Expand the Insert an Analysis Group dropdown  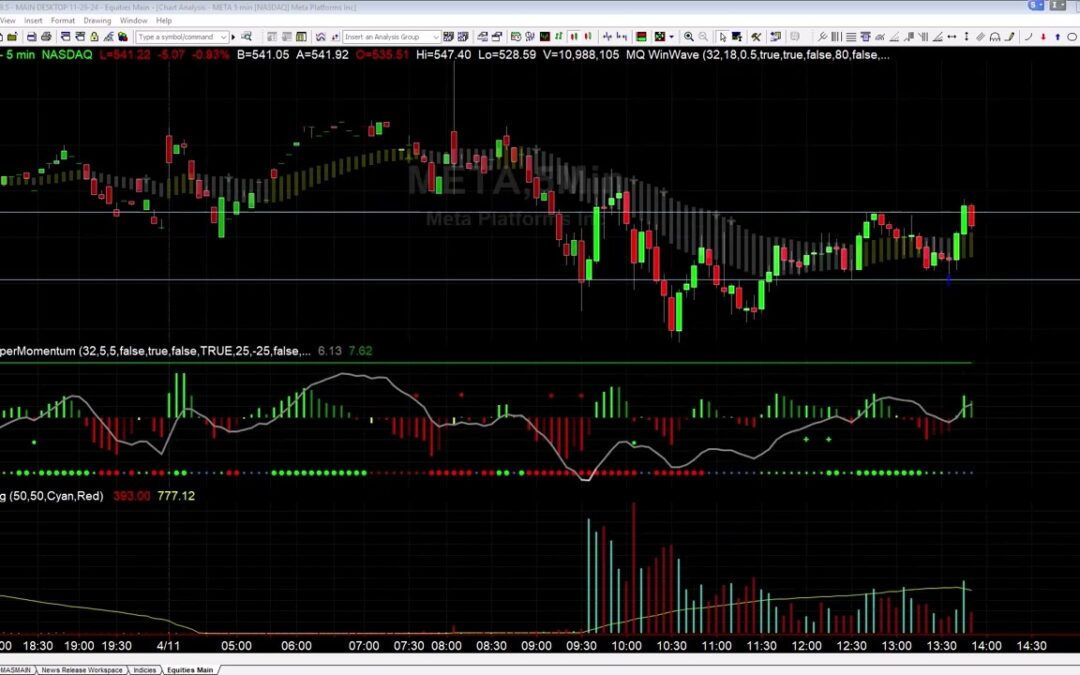point(436,37)
